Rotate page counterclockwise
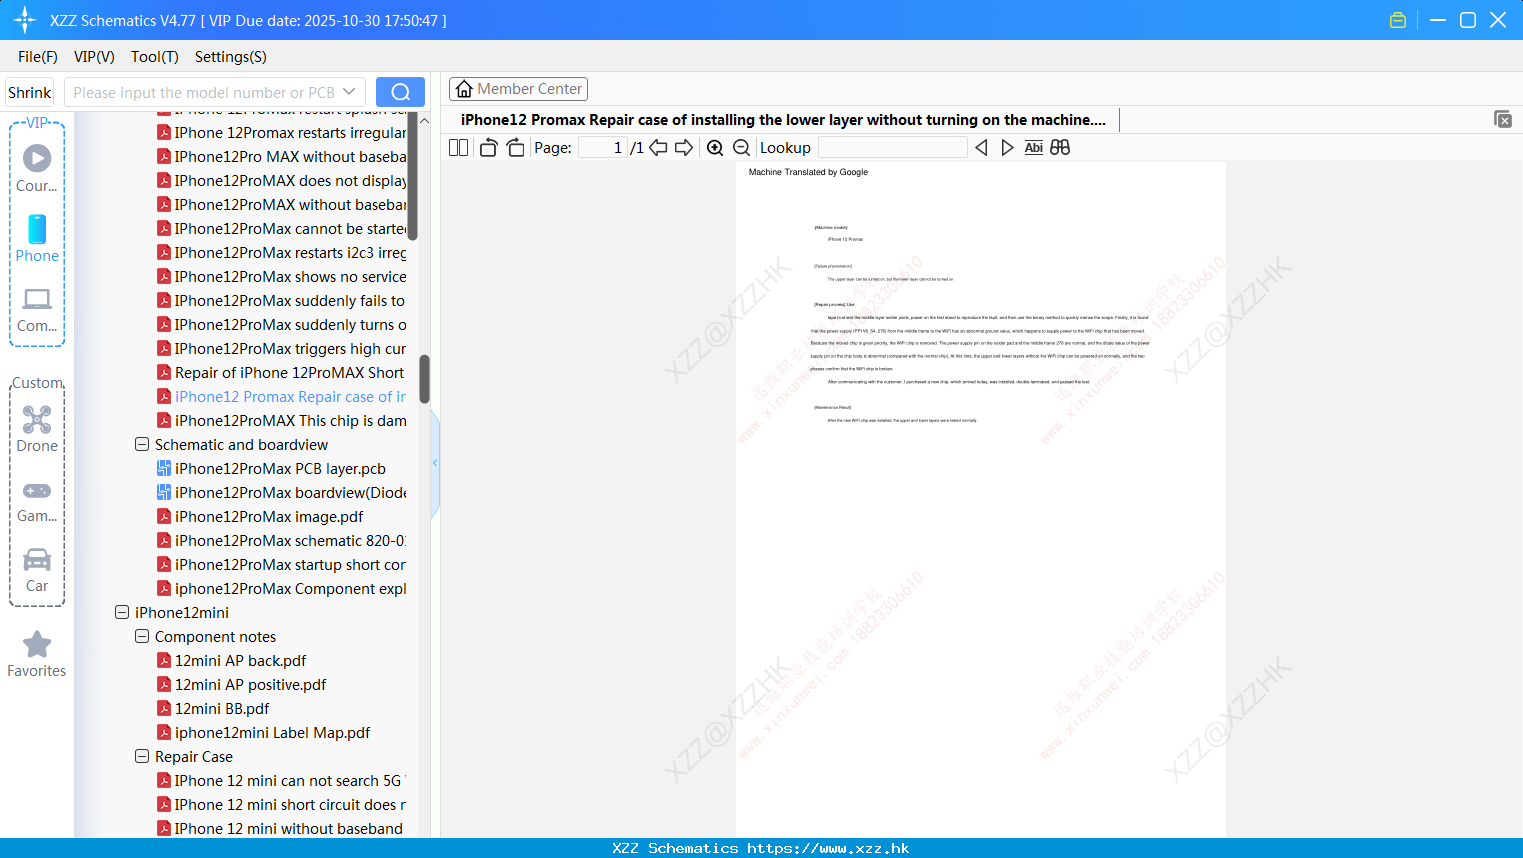 coord(488,147)
